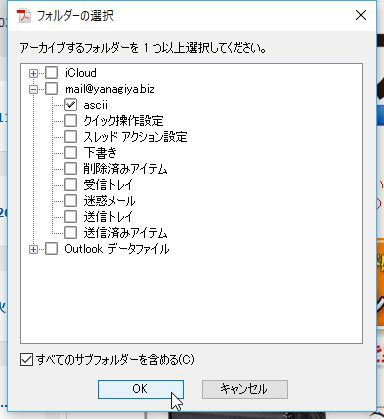Click the OK button
Screen dimensions: 384x419
click(x=141, y=389)
